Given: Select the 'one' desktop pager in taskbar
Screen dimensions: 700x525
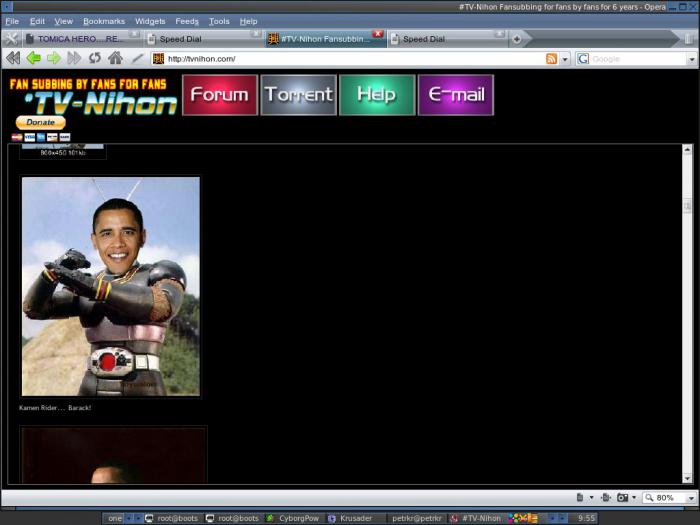Looking at the screenshot, I should pyautogui.click(x=115, y=518).
